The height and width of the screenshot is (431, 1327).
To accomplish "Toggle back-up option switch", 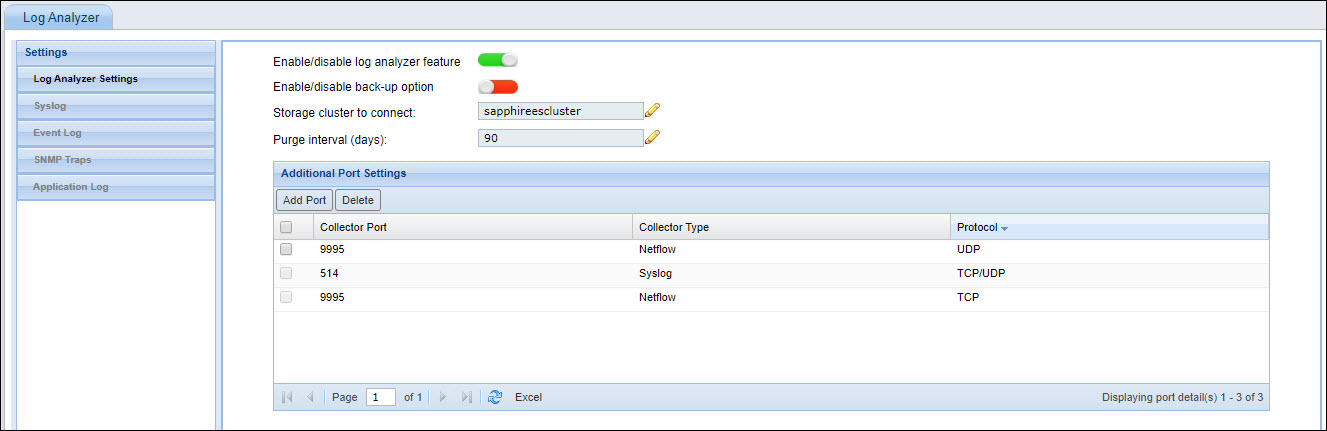I will [x=498, y=87].
